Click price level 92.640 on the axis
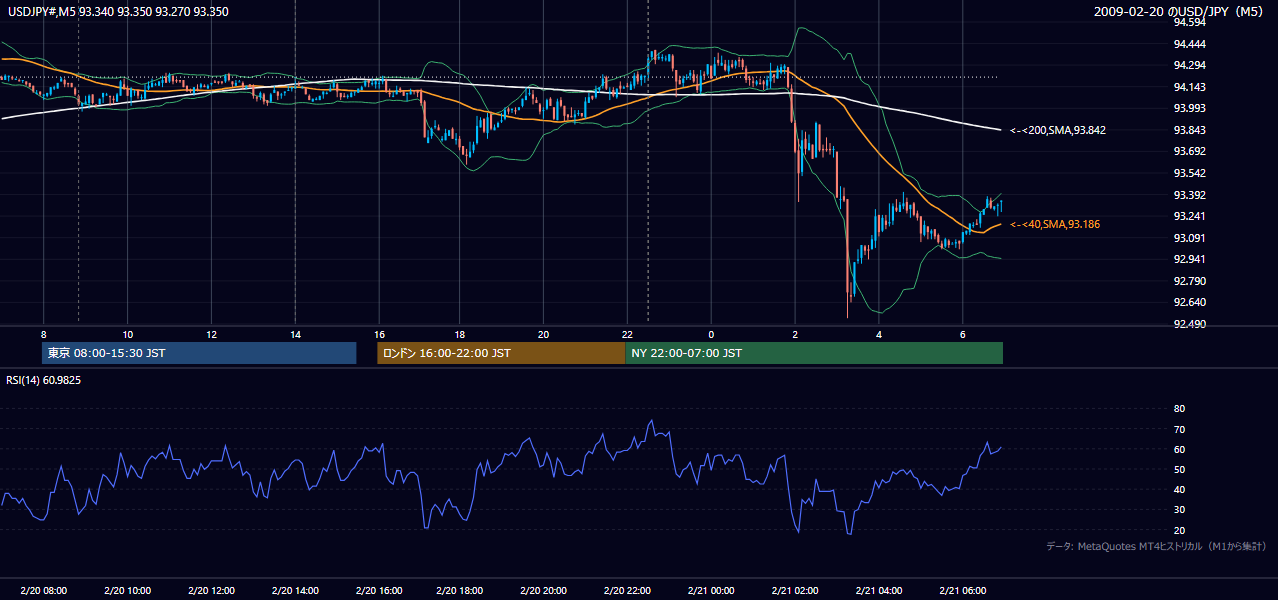Image resolution: width=1278 pixels, height=600 pixels. coord(1189,302)
